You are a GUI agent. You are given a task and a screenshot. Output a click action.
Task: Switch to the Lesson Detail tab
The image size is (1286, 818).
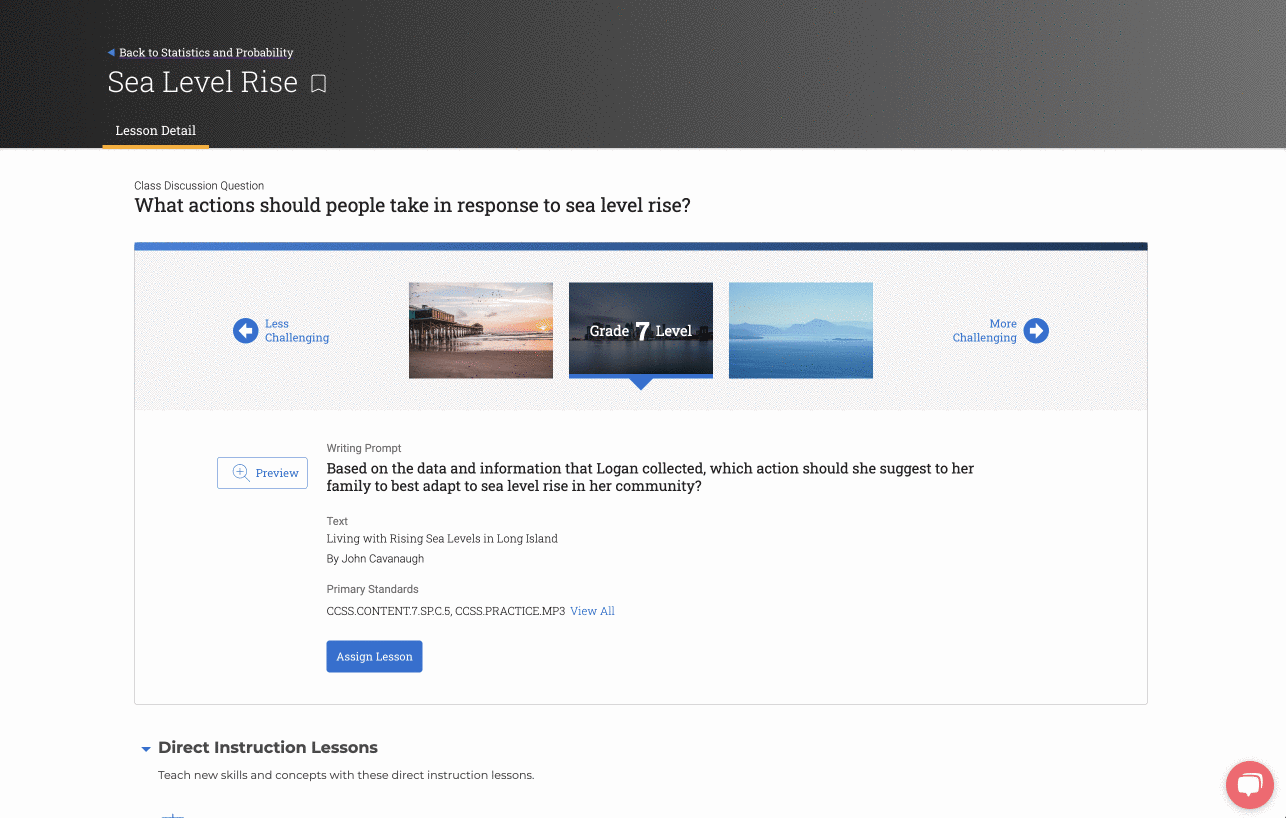[x=156, y=131]
